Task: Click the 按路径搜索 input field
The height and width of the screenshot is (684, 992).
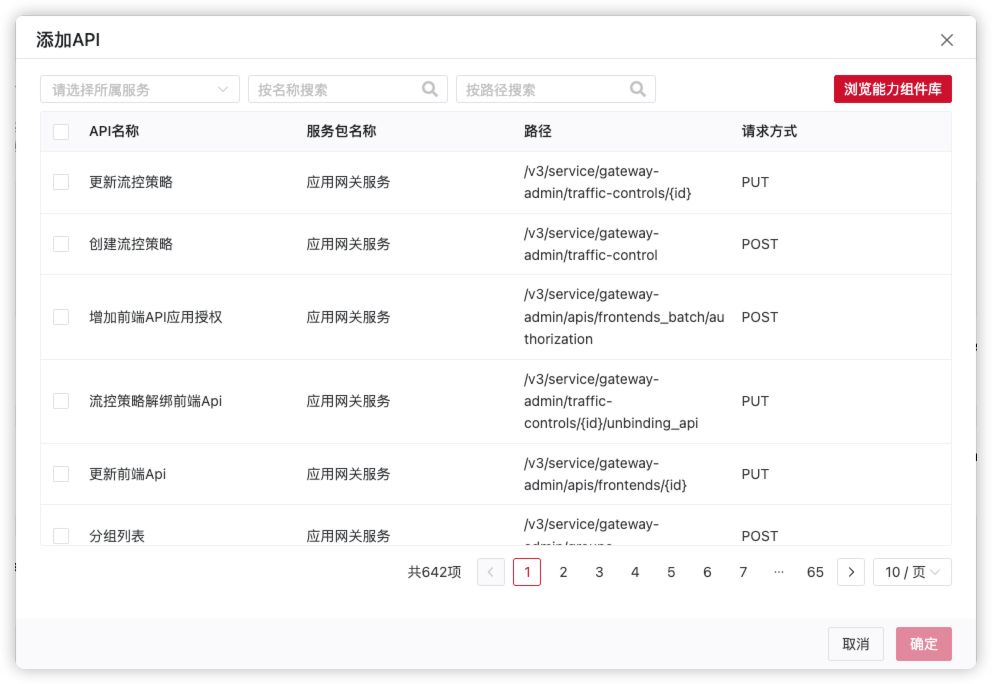Action: (545, 88)
